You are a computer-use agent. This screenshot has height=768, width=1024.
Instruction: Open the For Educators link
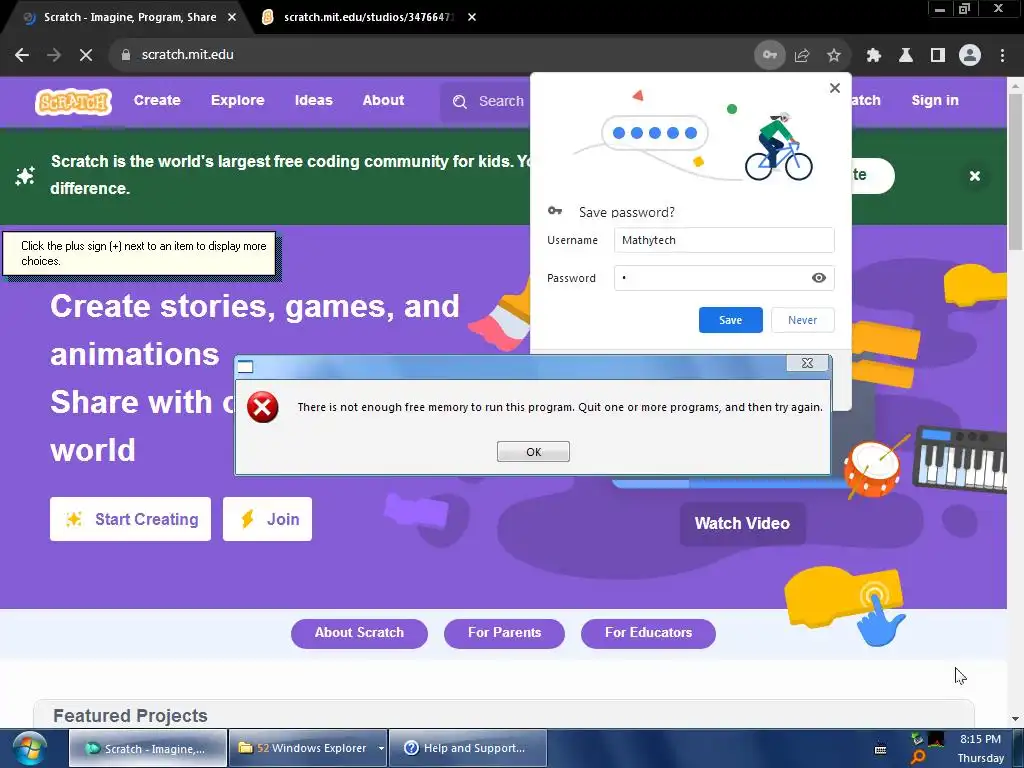pyautogui.click(x=648, y=633)
